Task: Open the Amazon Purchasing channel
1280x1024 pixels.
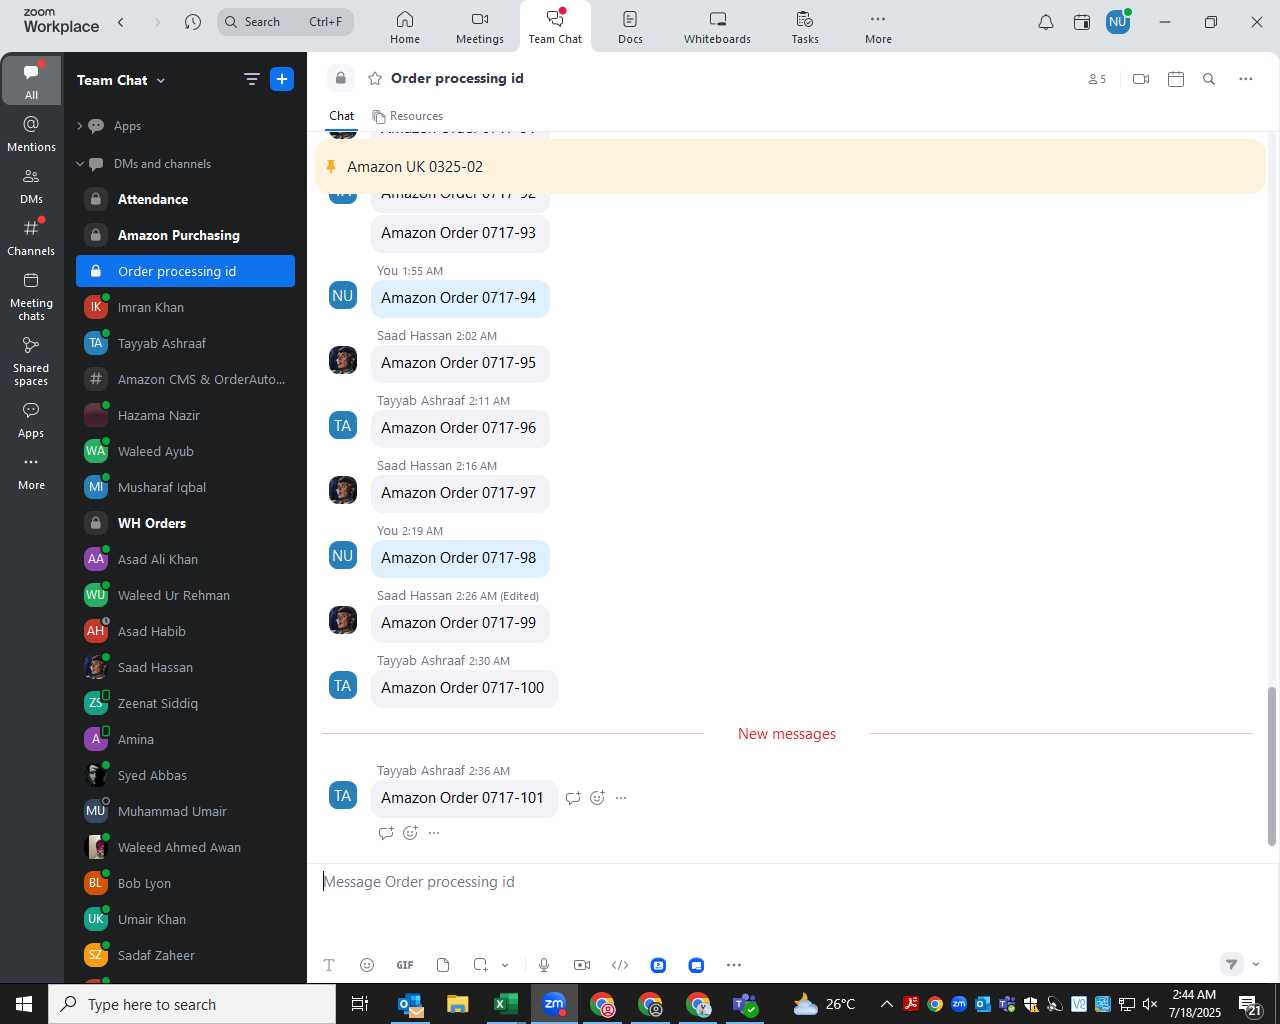Action: (x=185, y=235)
